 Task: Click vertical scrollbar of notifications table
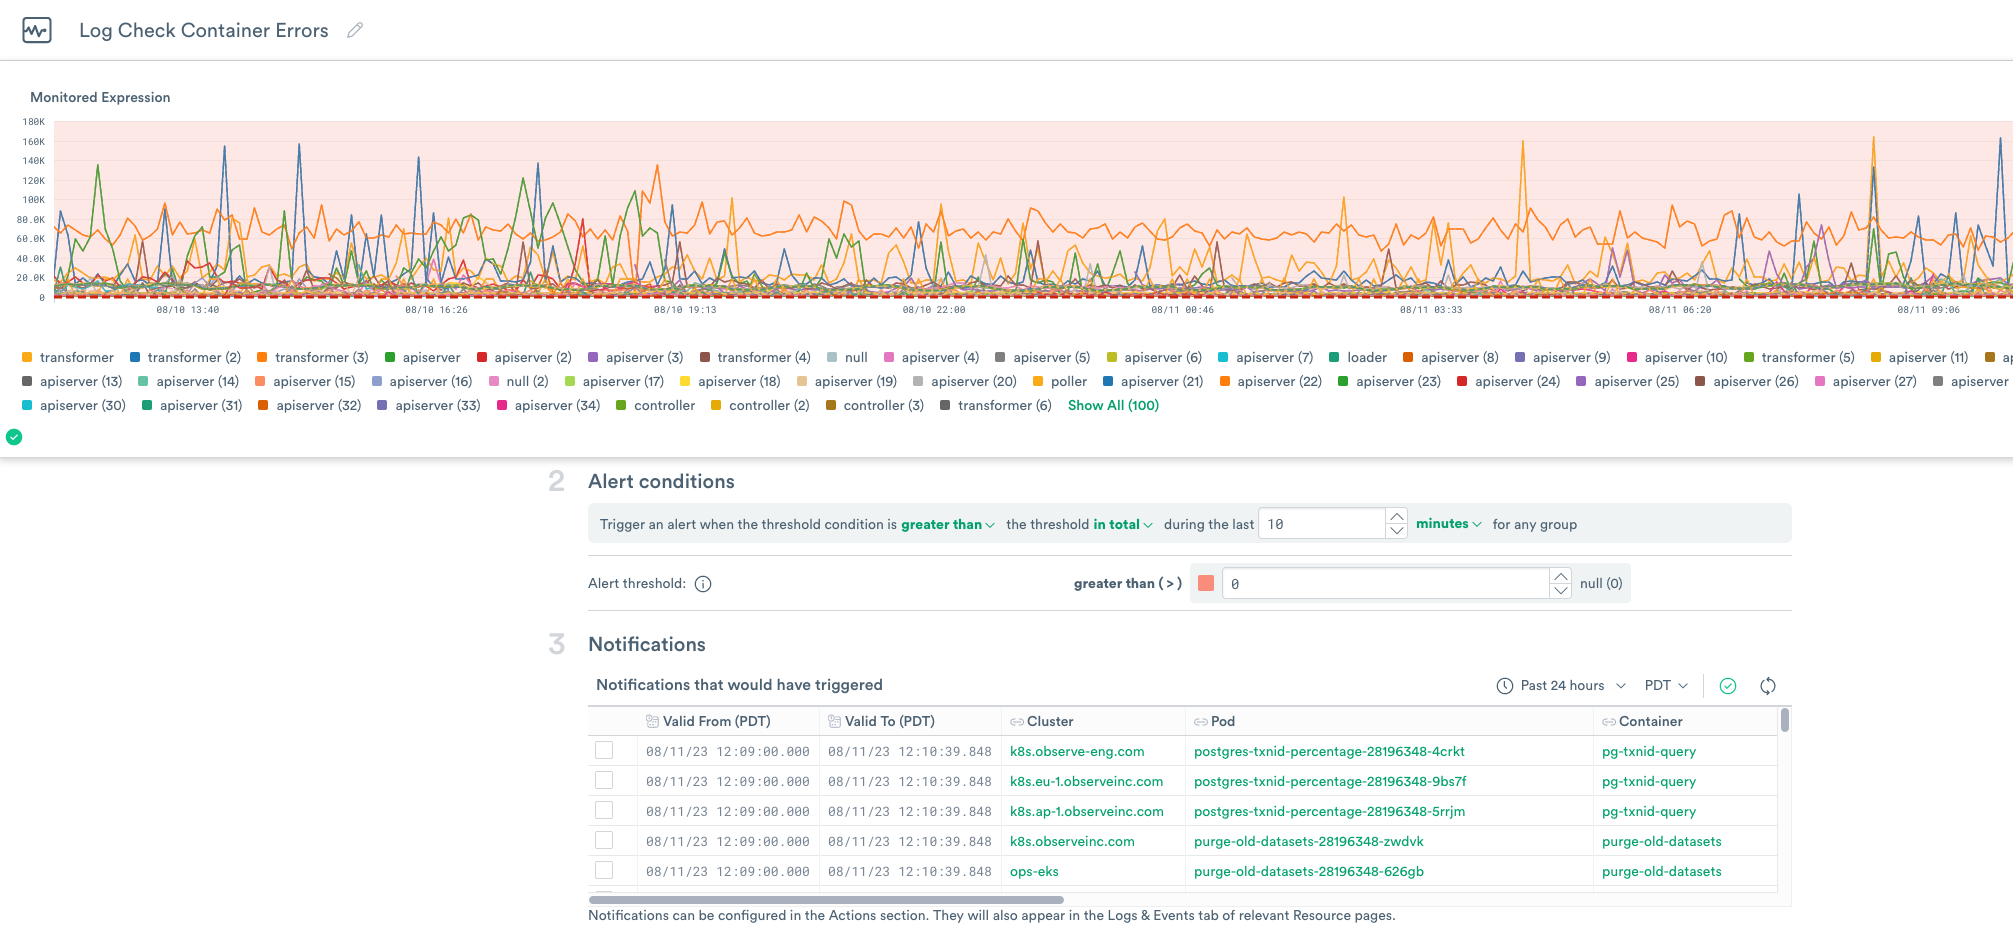pos(1785,720)
